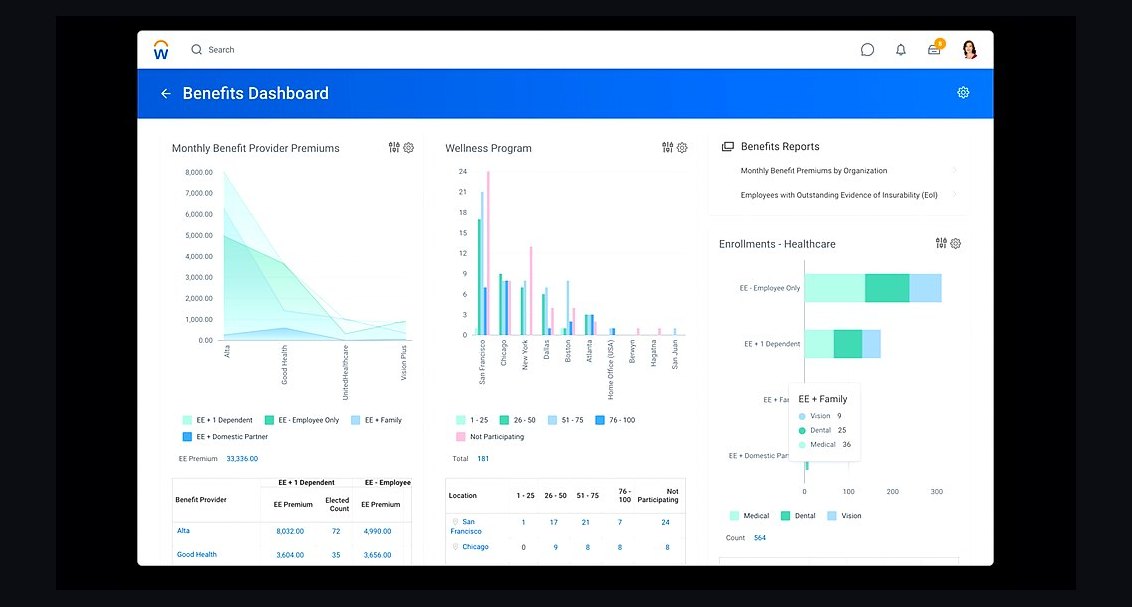Open the chat messages icon

point(867,50)
